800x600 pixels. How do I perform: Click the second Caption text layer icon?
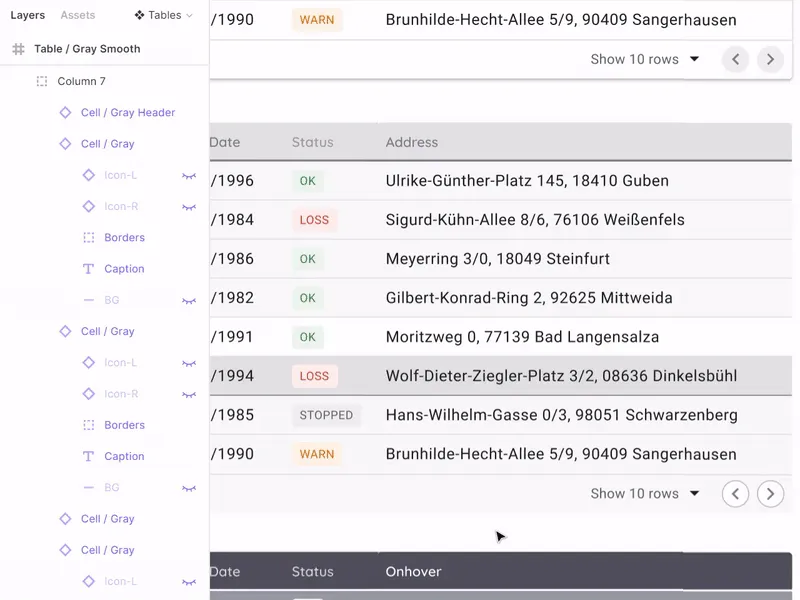tap(88, 456)
